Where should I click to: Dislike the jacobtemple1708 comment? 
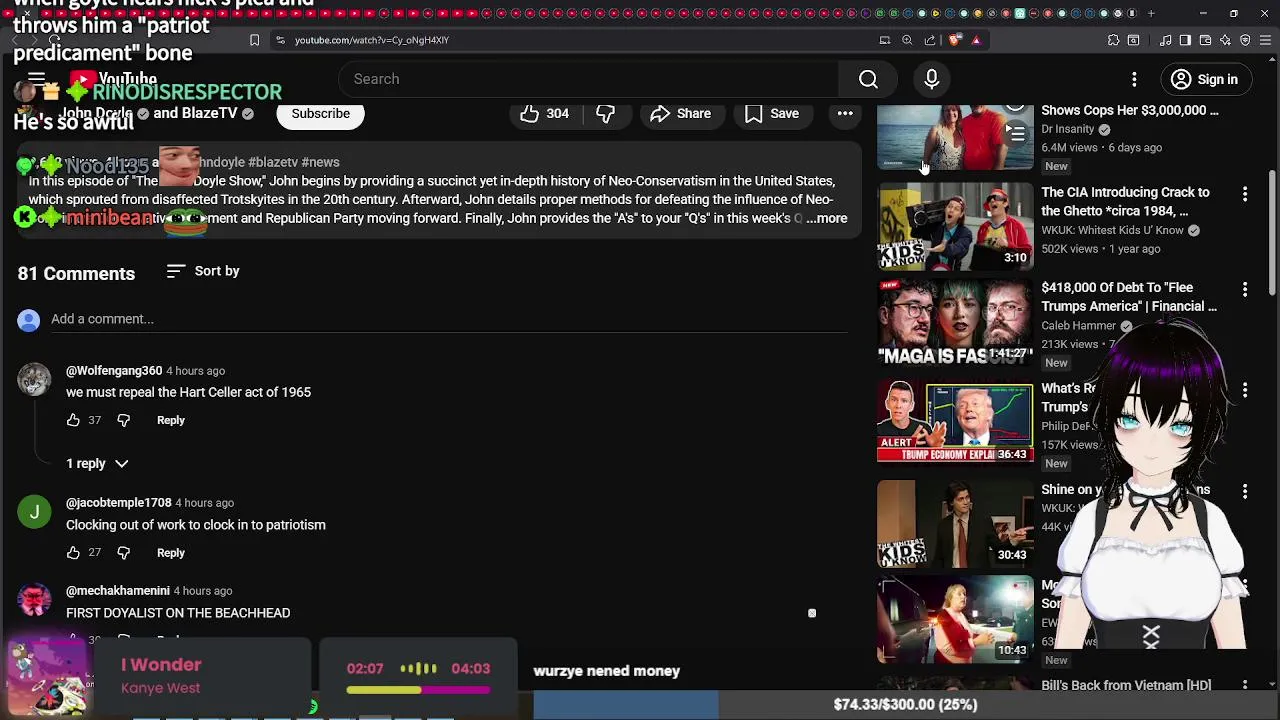[x=123, y=552]
